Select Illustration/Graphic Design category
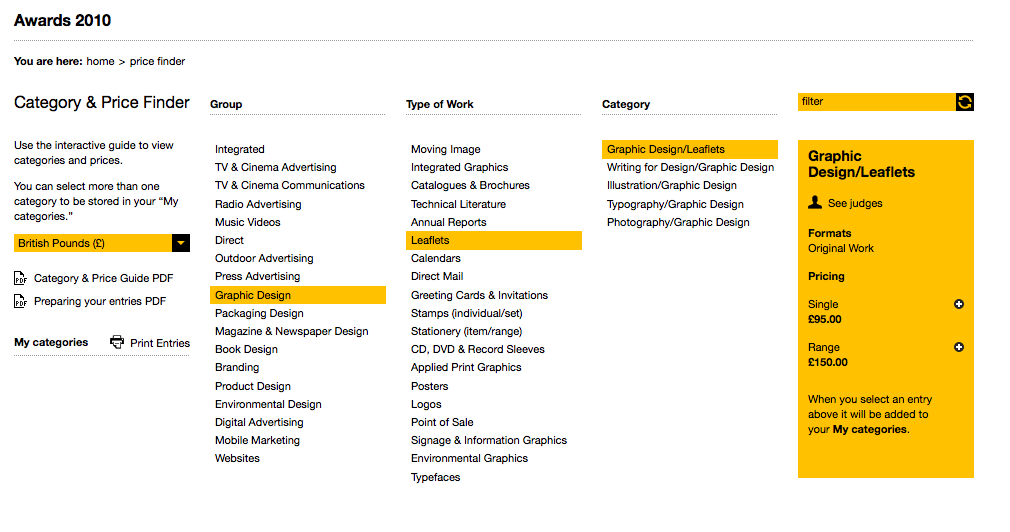 point(672,185)
